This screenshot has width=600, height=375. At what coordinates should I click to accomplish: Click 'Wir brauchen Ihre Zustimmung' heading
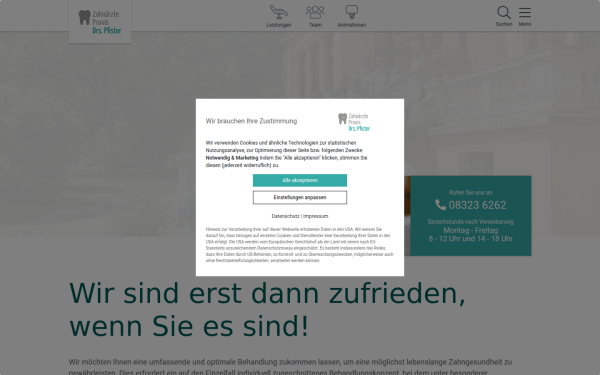(251, 121)
